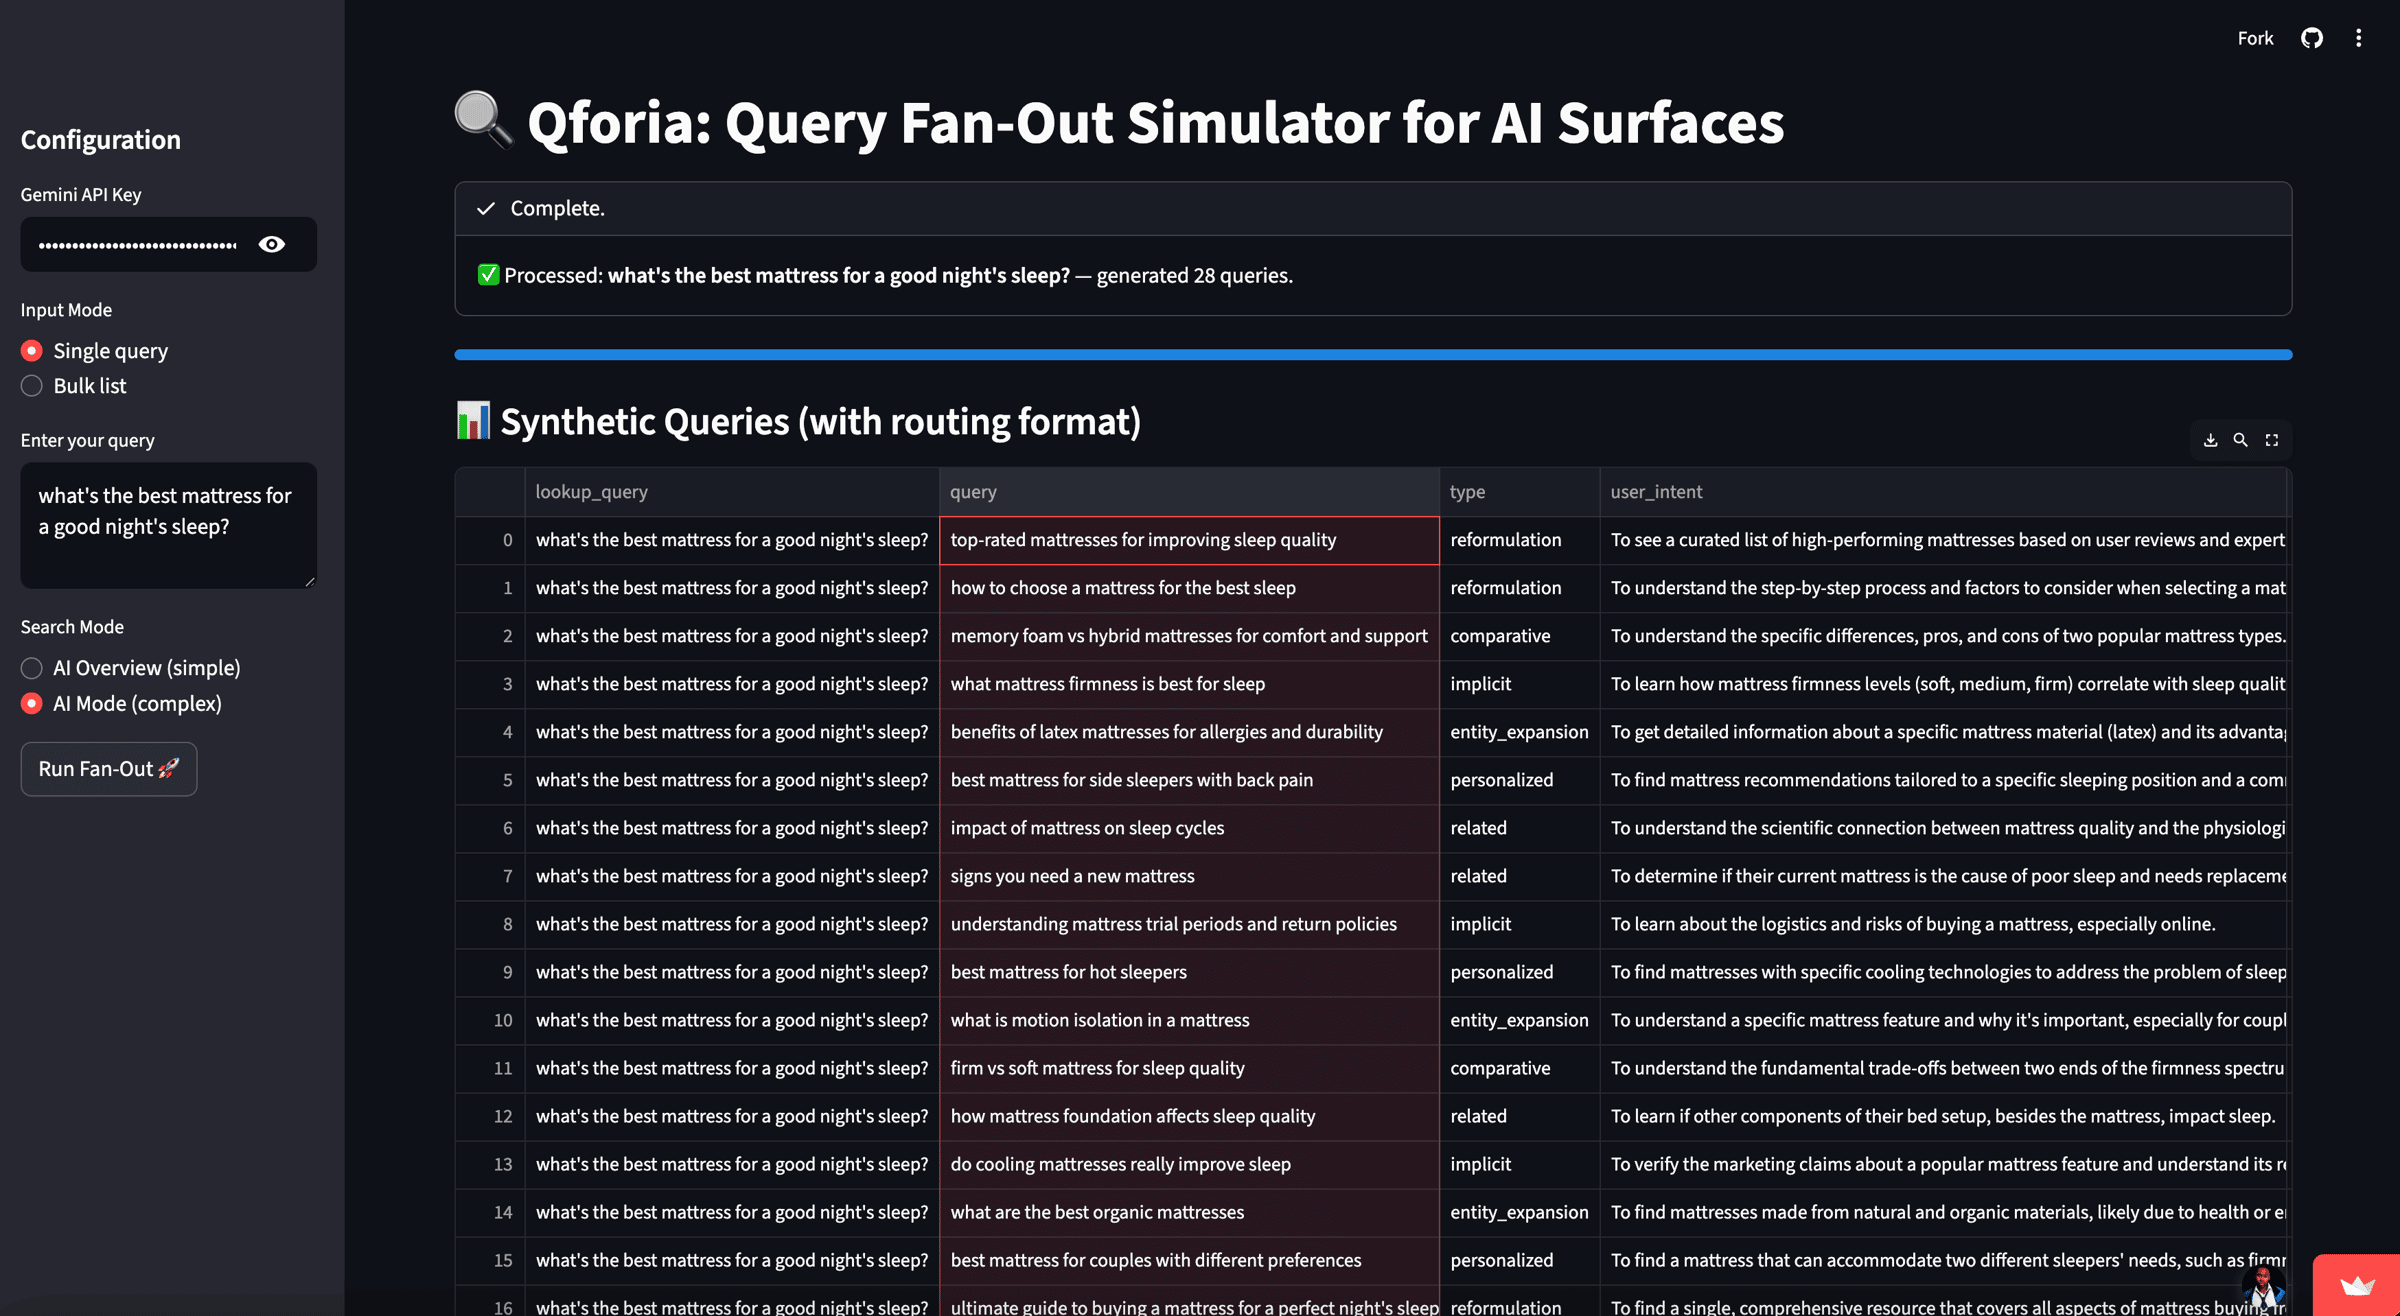Click the table search icon
This screenshot has width=2400, height=1316.
[x=2241, y=440]
